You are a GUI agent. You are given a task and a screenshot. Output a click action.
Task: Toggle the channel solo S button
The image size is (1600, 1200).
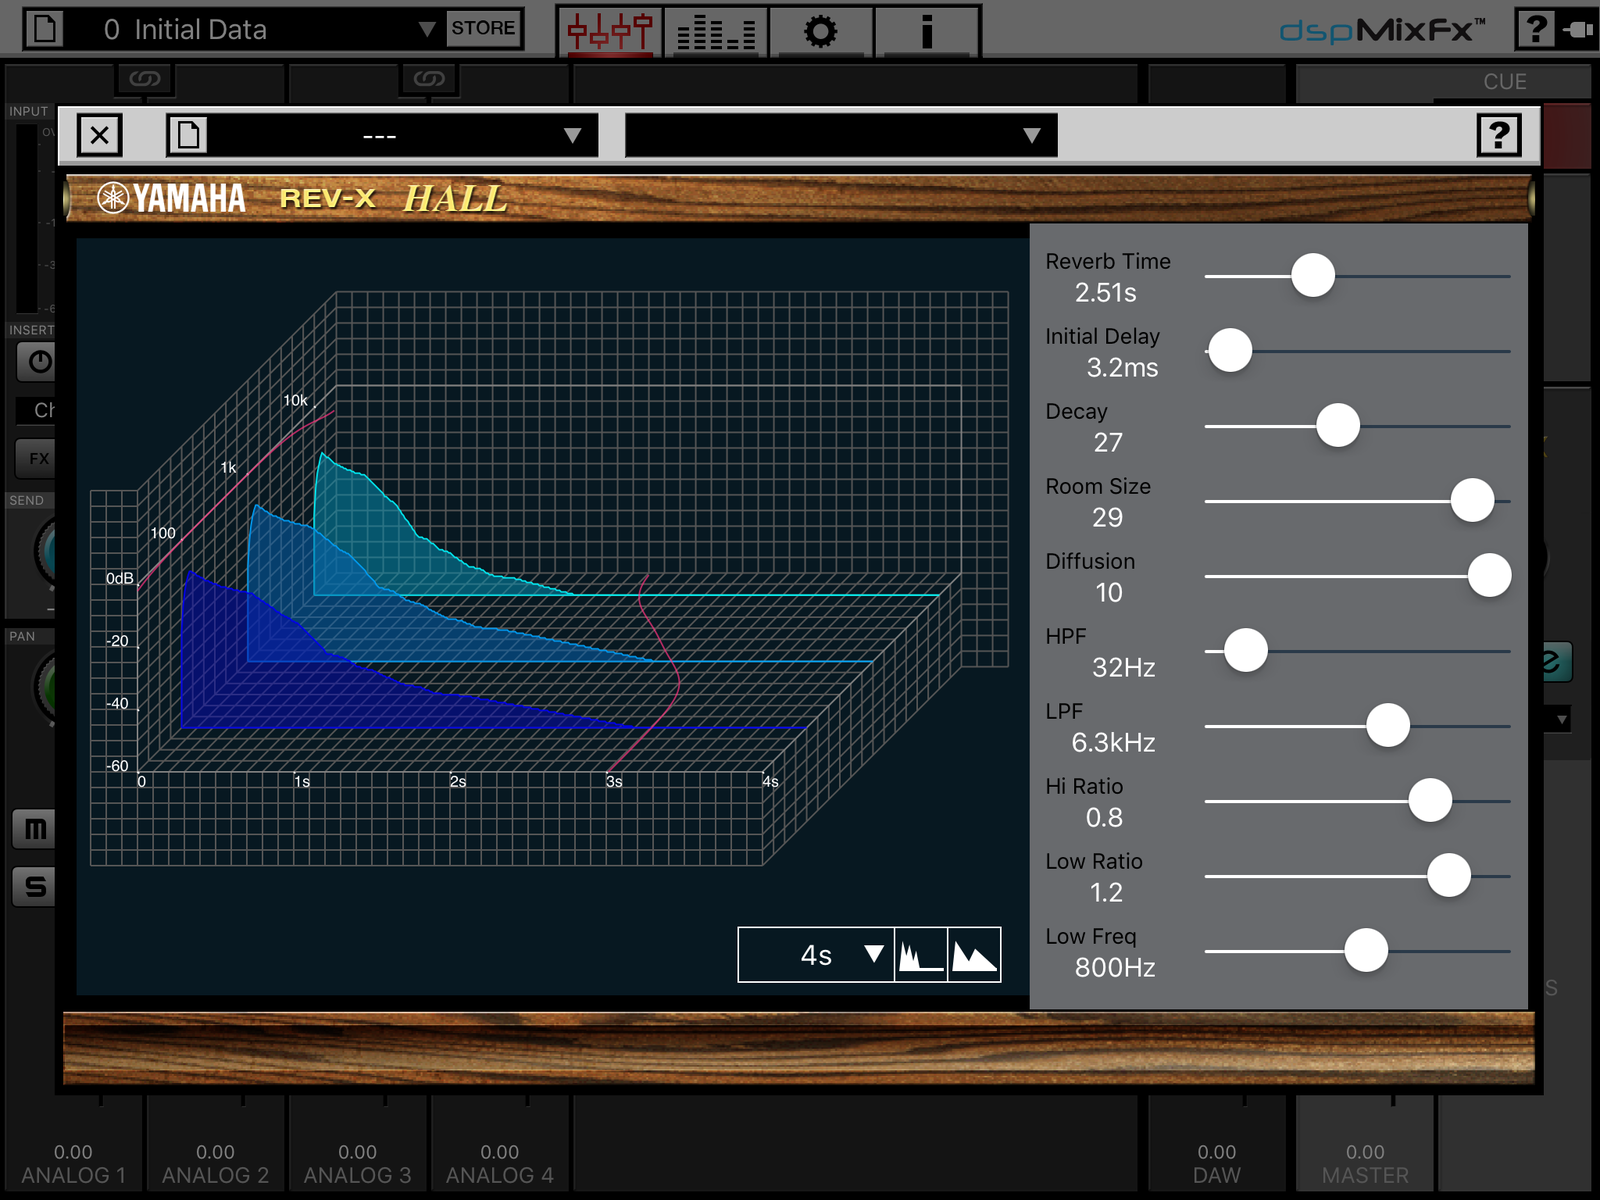35,886
